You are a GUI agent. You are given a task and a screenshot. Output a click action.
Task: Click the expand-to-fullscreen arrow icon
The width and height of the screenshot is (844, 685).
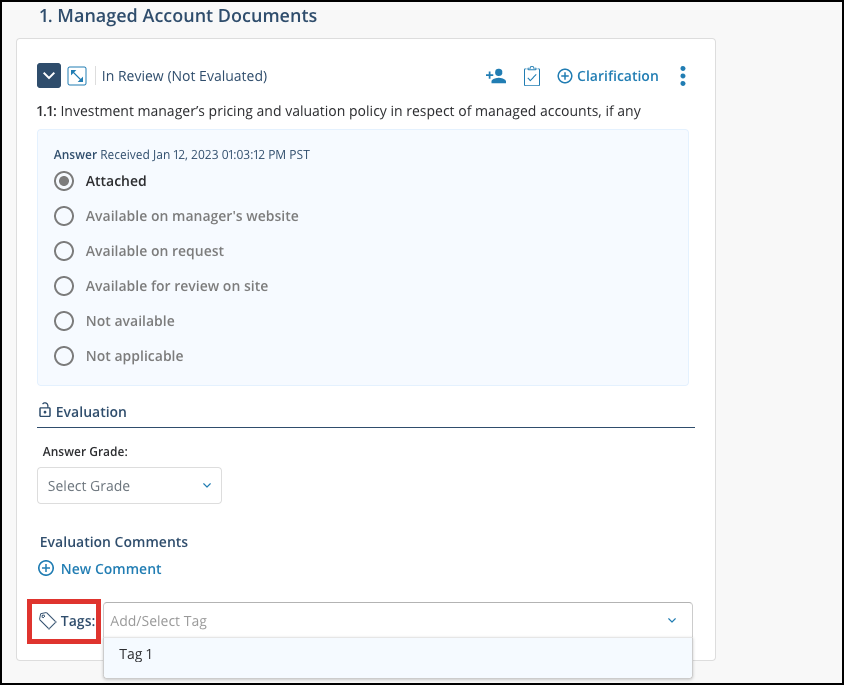click(77, 76)
